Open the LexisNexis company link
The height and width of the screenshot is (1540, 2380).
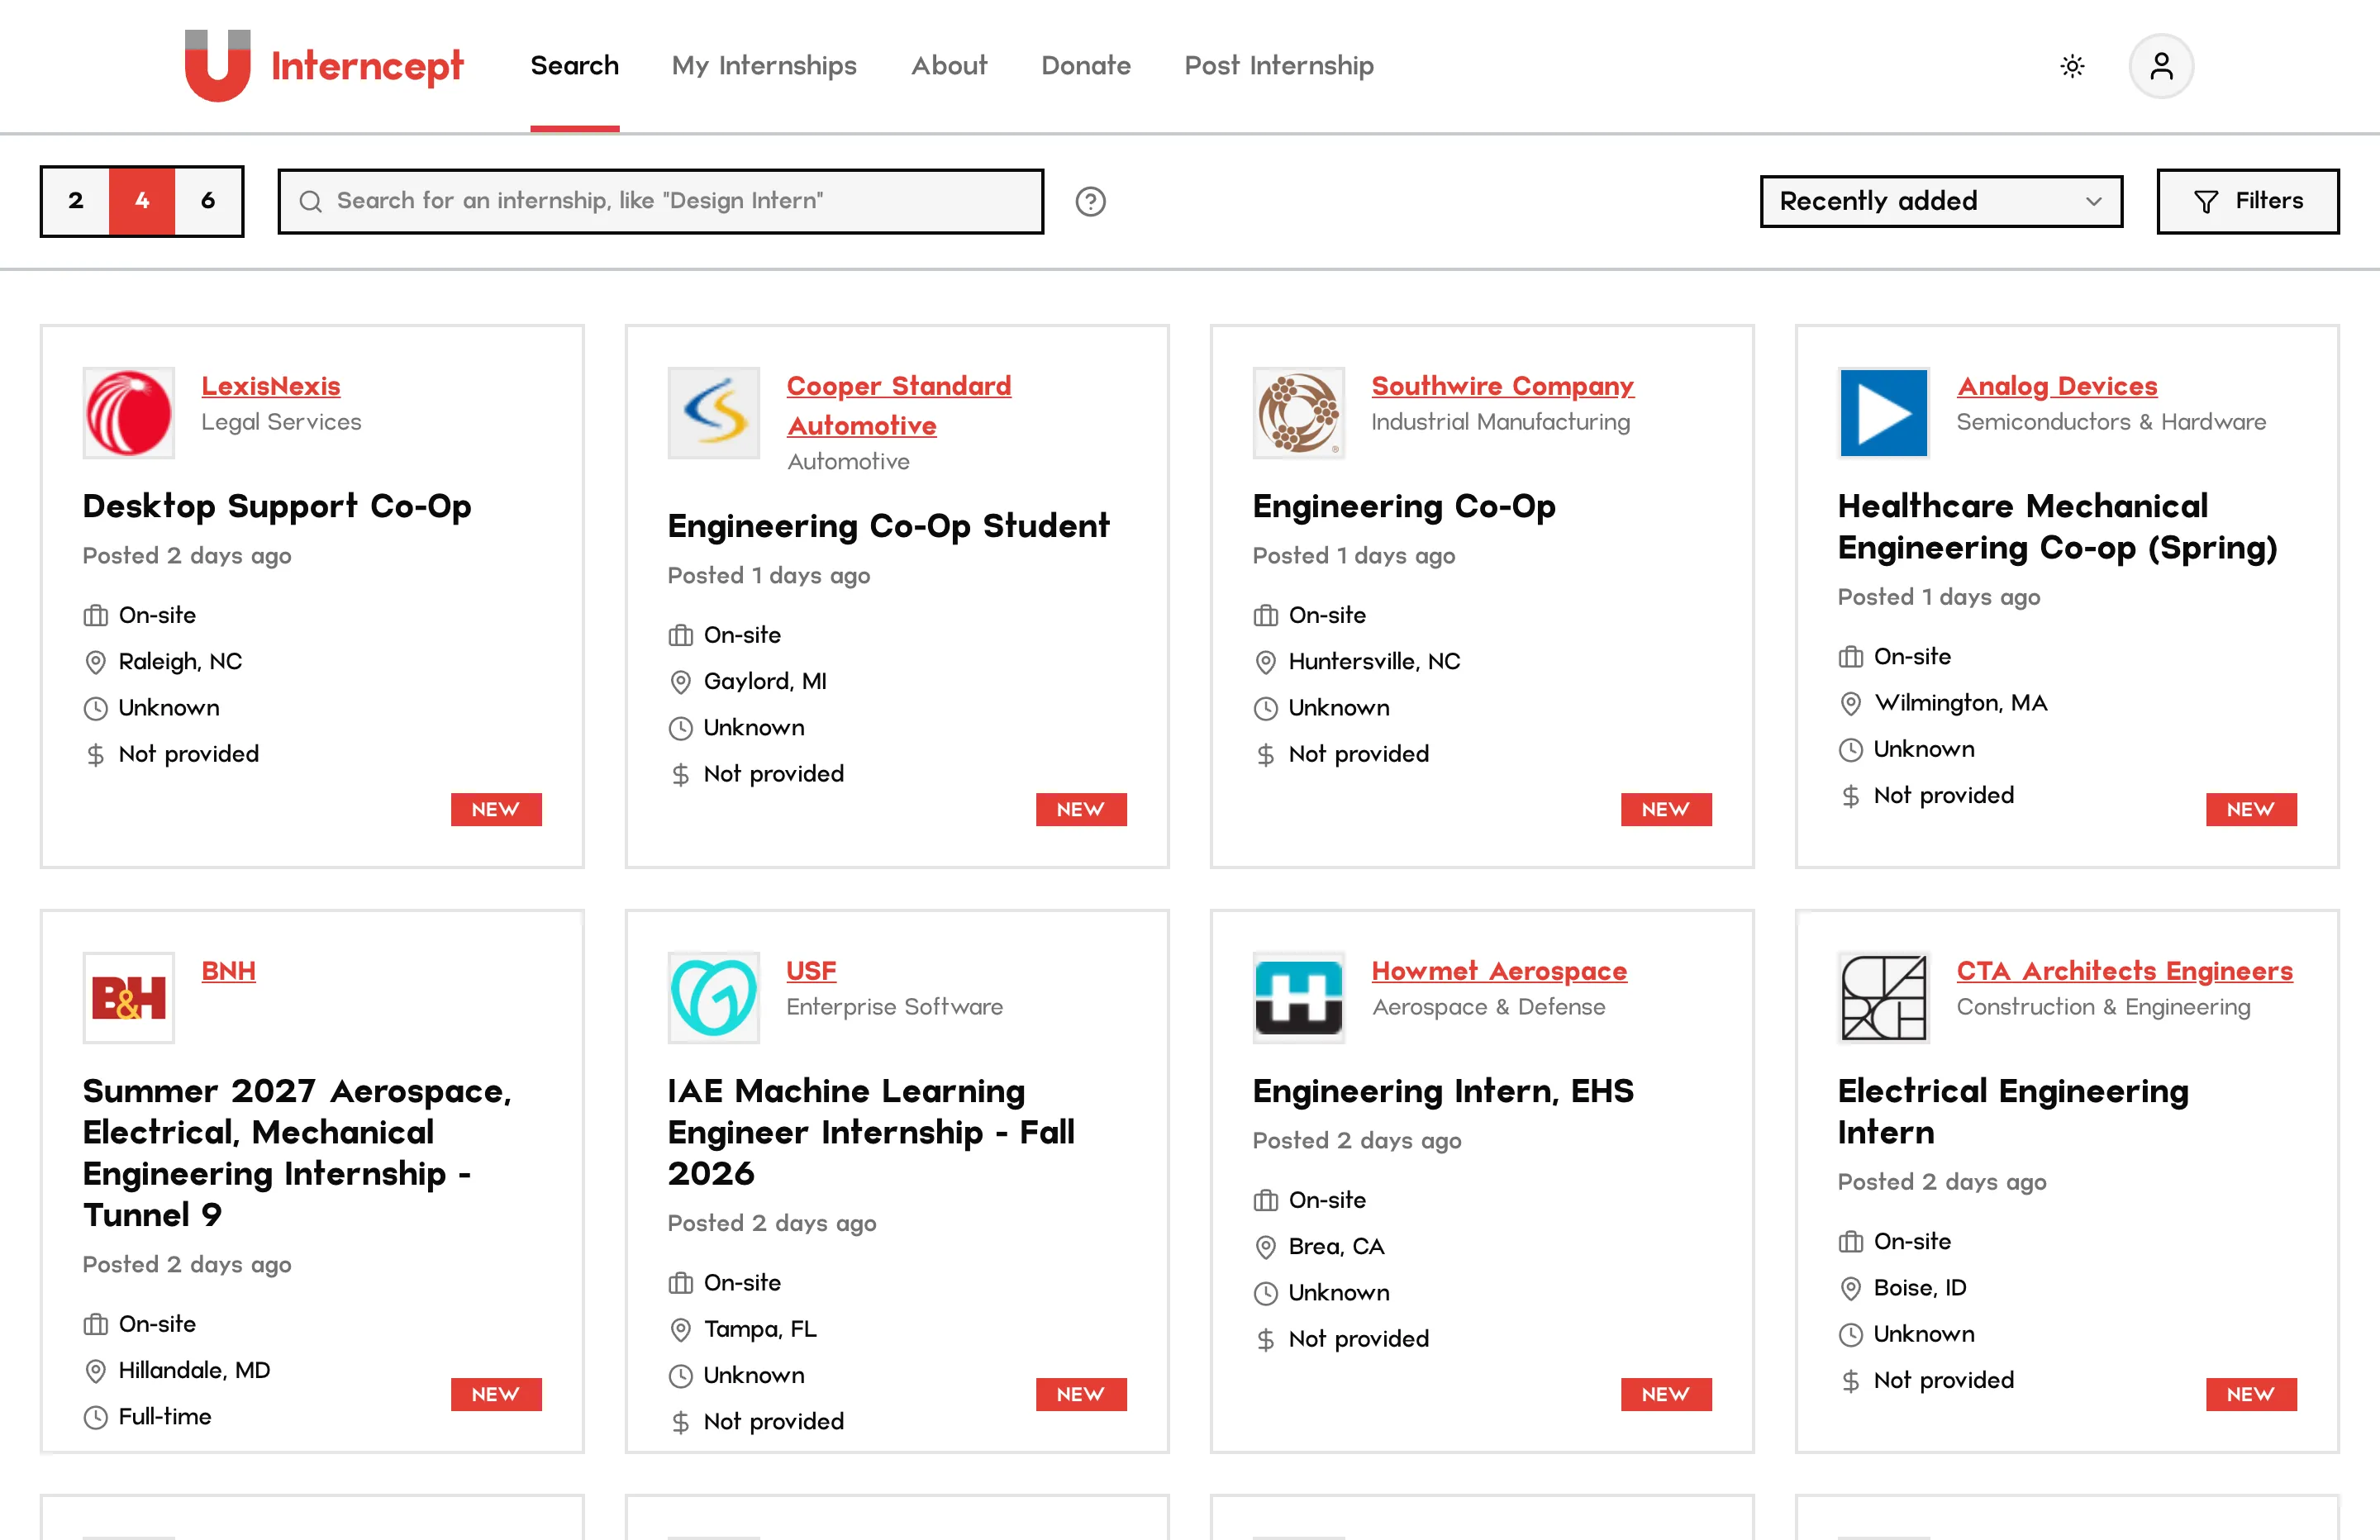pyautogui.click(x=271, y=386)
